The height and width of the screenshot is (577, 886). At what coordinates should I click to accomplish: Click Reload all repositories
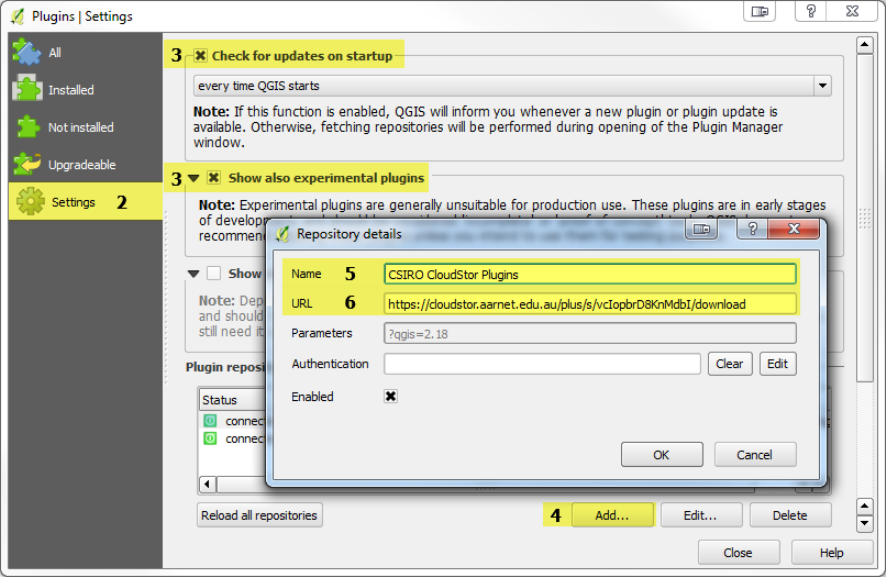pyautogui.click(x=259, y=515)
